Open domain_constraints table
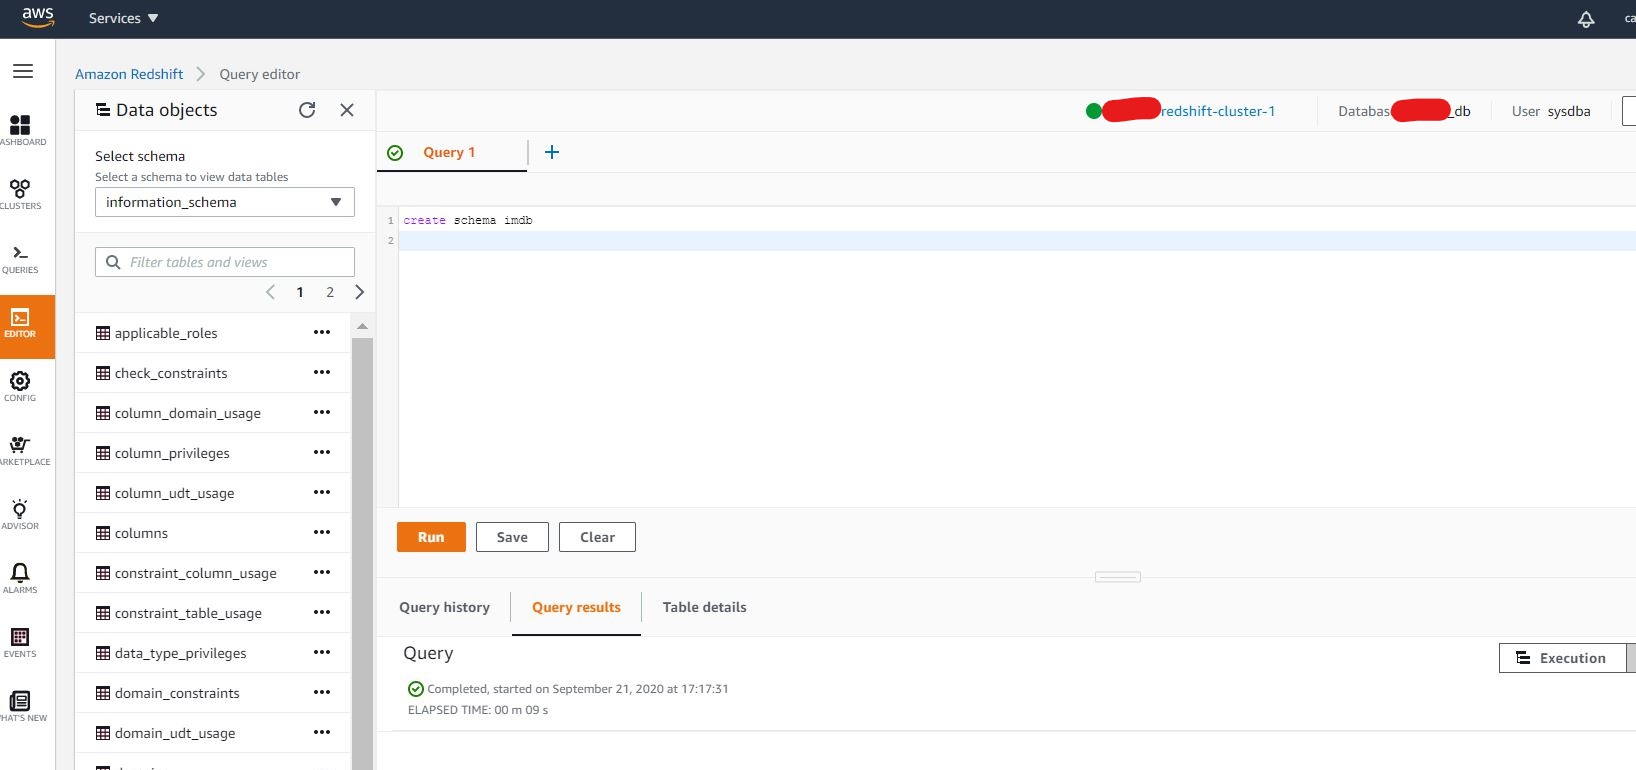The height and width of the screenshot is (770, 1636). (x=177, y=693)
